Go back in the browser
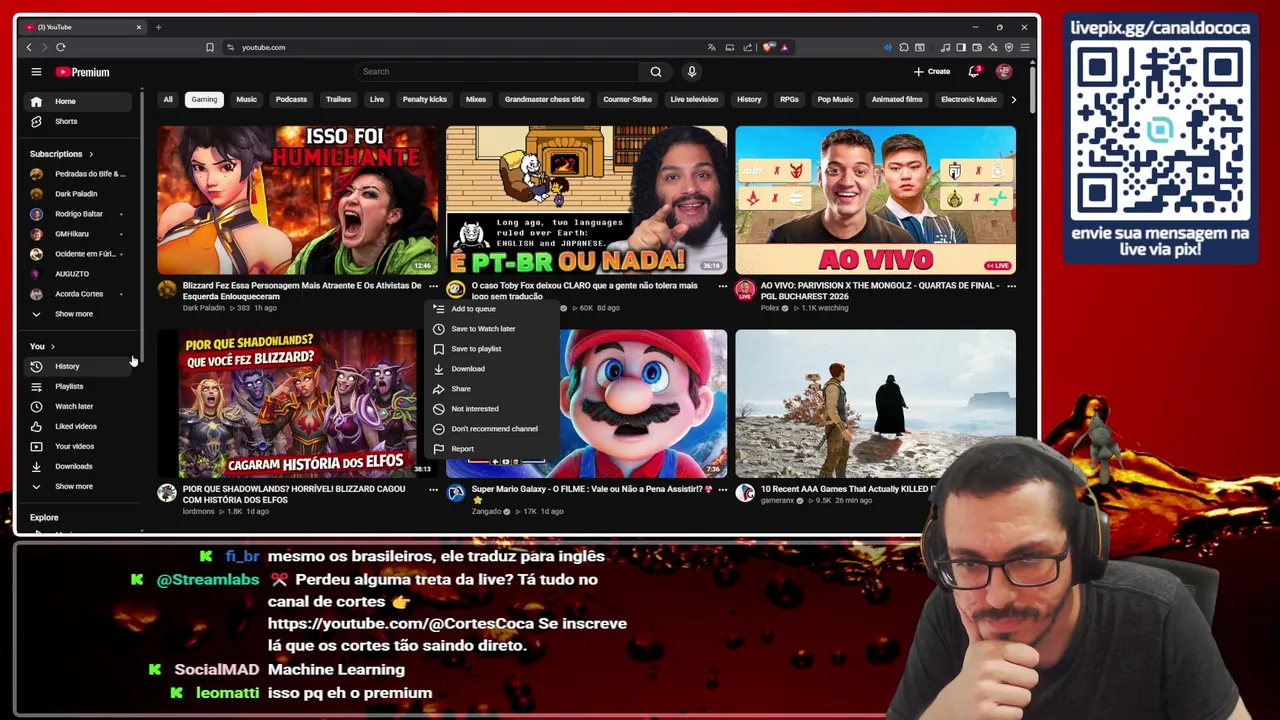The image size is (1280, 720). pos(29,47)
